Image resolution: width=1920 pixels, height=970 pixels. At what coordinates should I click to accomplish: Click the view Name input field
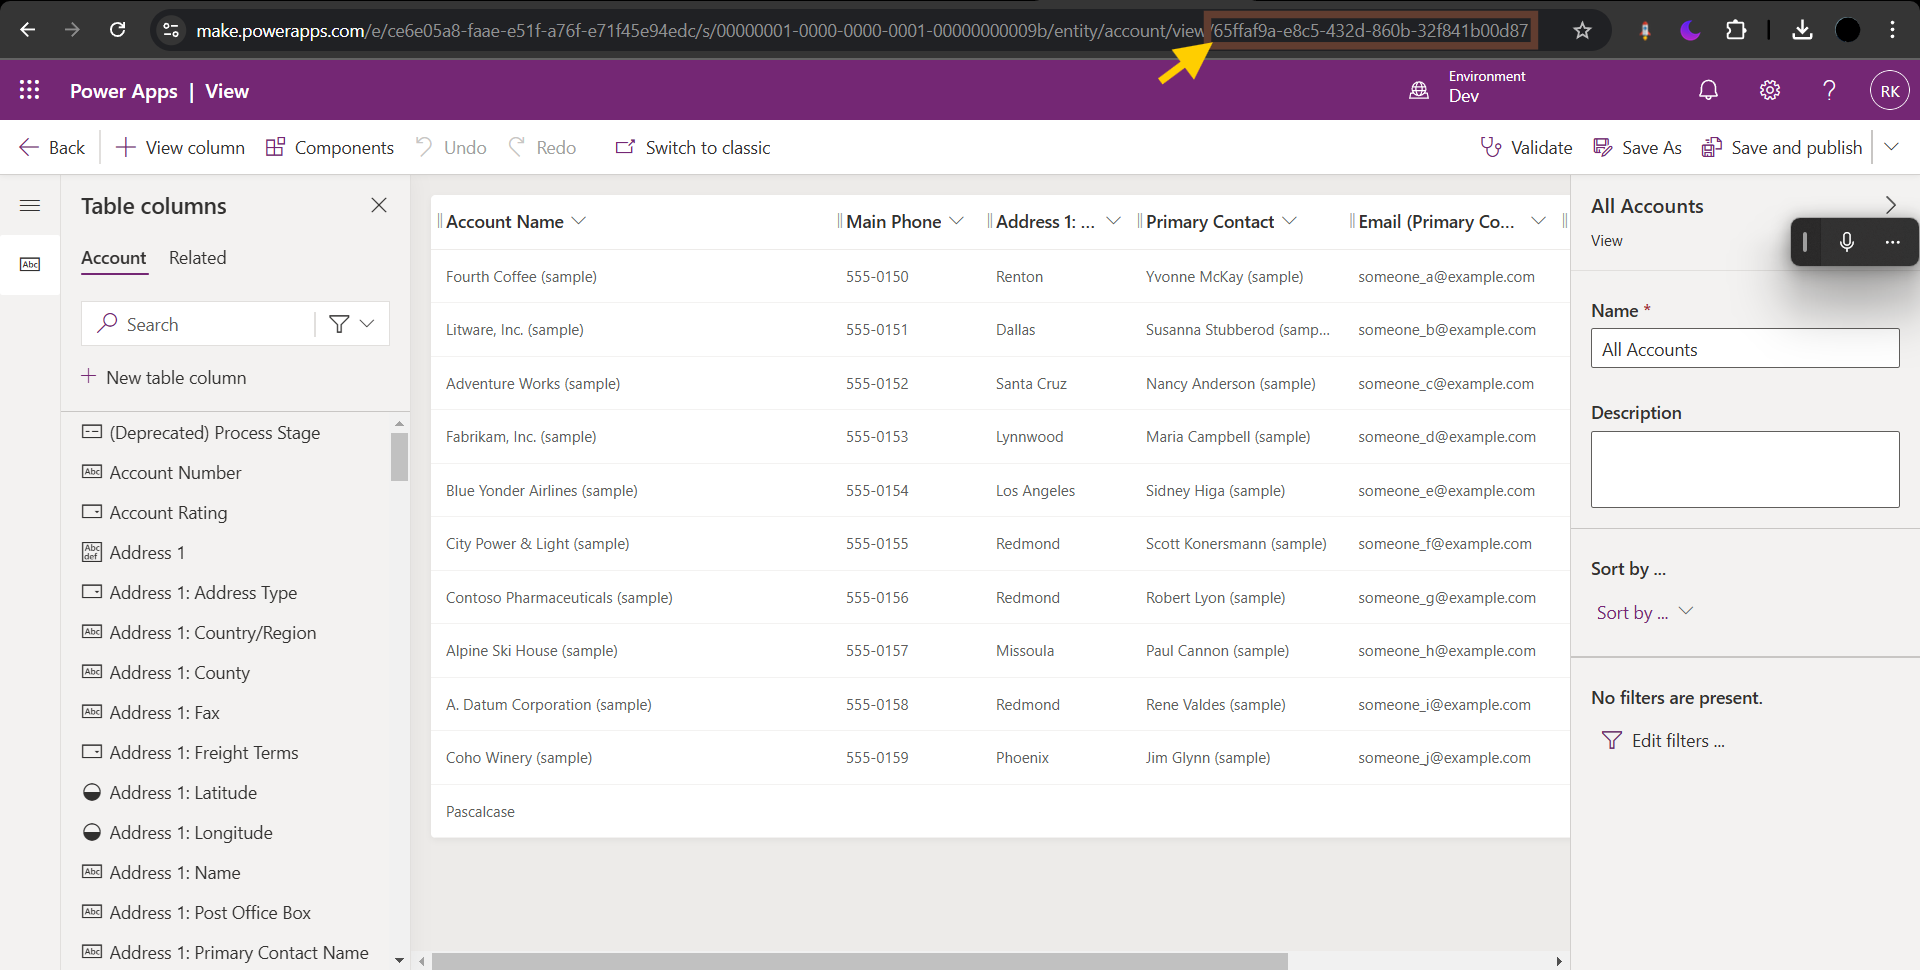[x=1744, y=349]
